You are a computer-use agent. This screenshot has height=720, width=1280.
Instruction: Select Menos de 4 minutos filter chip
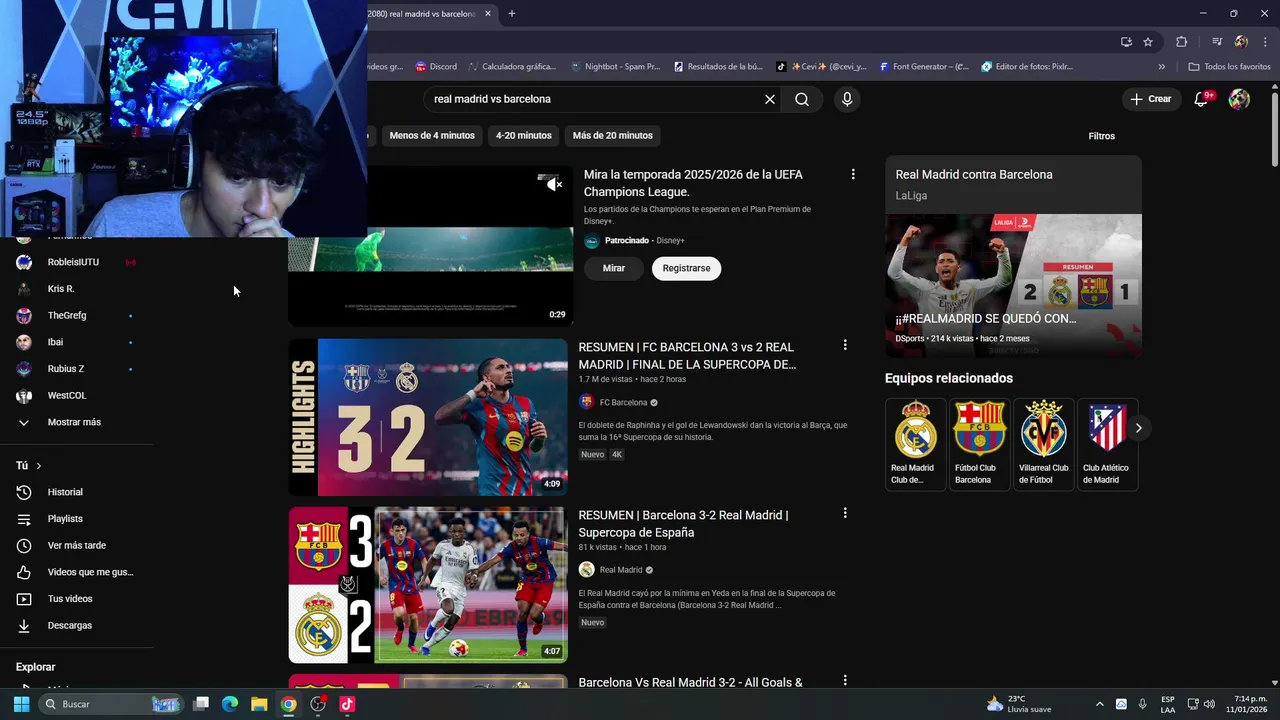432,135
